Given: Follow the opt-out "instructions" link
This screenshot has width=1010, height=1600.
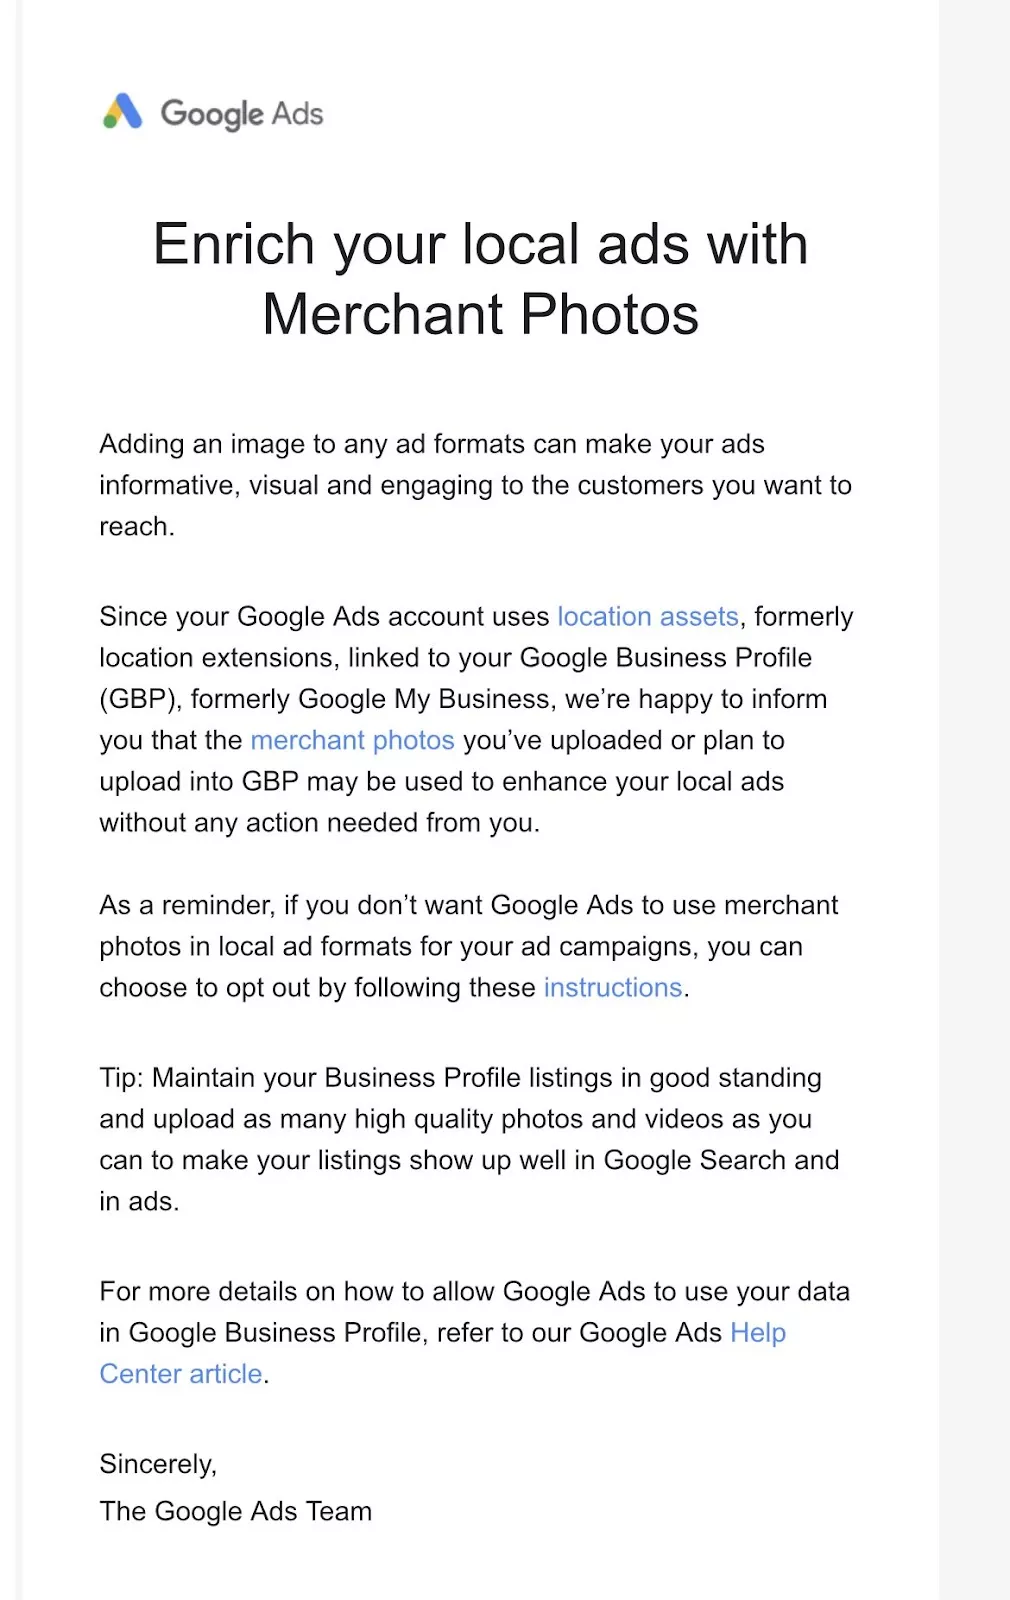Looking at the screenshot, I should (x=613, y=987).
